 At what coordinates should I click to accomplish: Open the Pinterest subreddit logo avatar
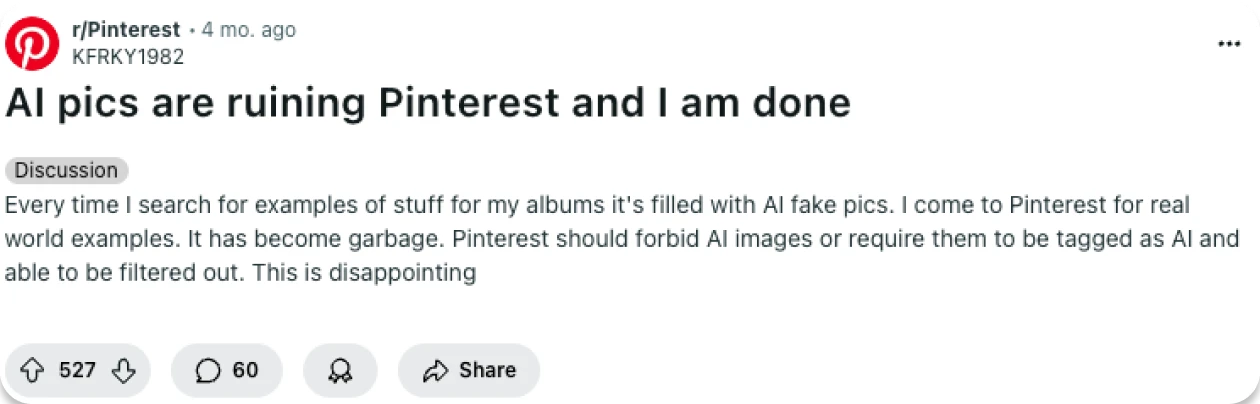32,43
